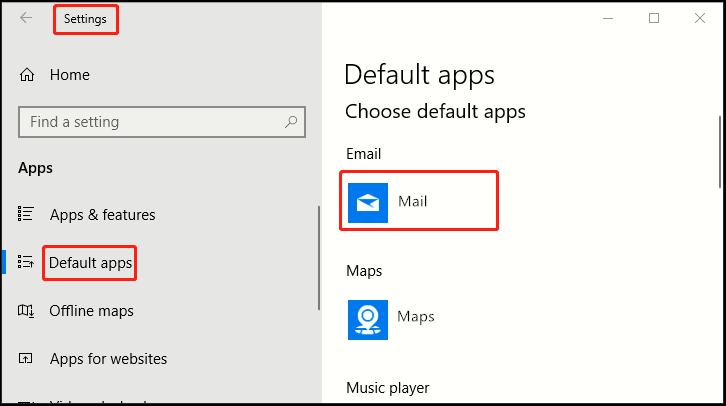This screenshot has height=406, width=726.
Task: Click the blue Mail app icon
Action: point(368,203)
